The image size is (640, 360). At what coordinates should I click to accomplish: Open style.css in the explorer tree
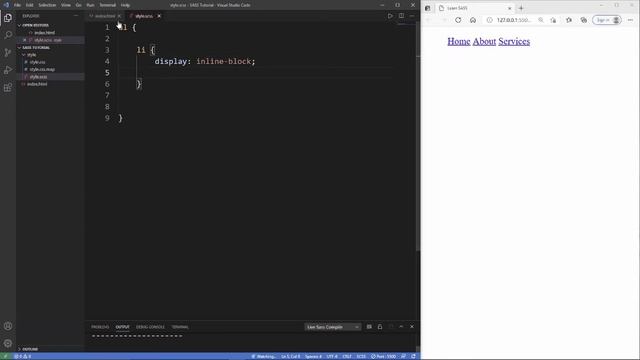point(37,62)
